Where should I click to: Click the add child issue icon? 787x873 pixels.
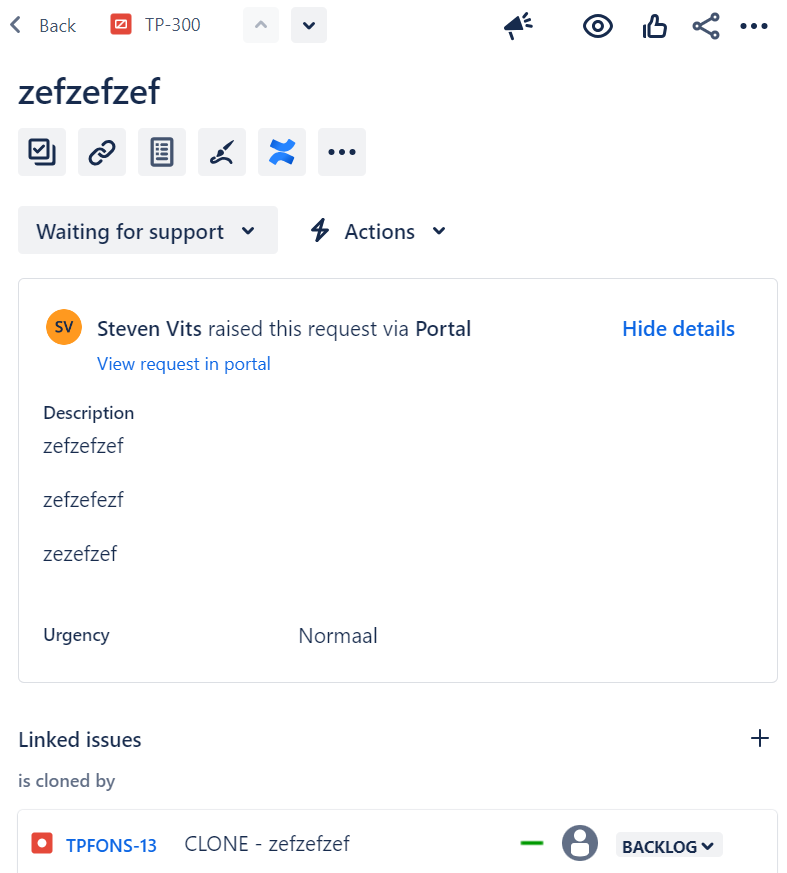click(x=42, y=152)
